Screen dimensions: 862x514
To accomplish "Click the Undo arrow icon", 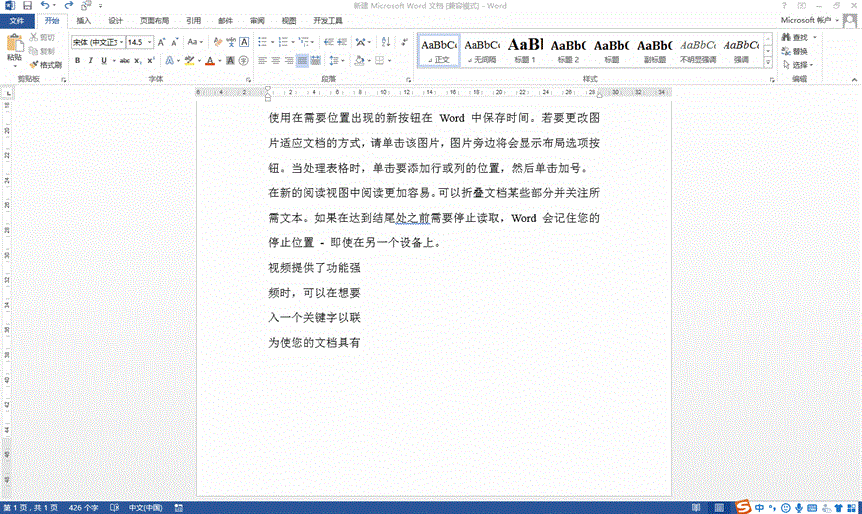I will (45, 6).
